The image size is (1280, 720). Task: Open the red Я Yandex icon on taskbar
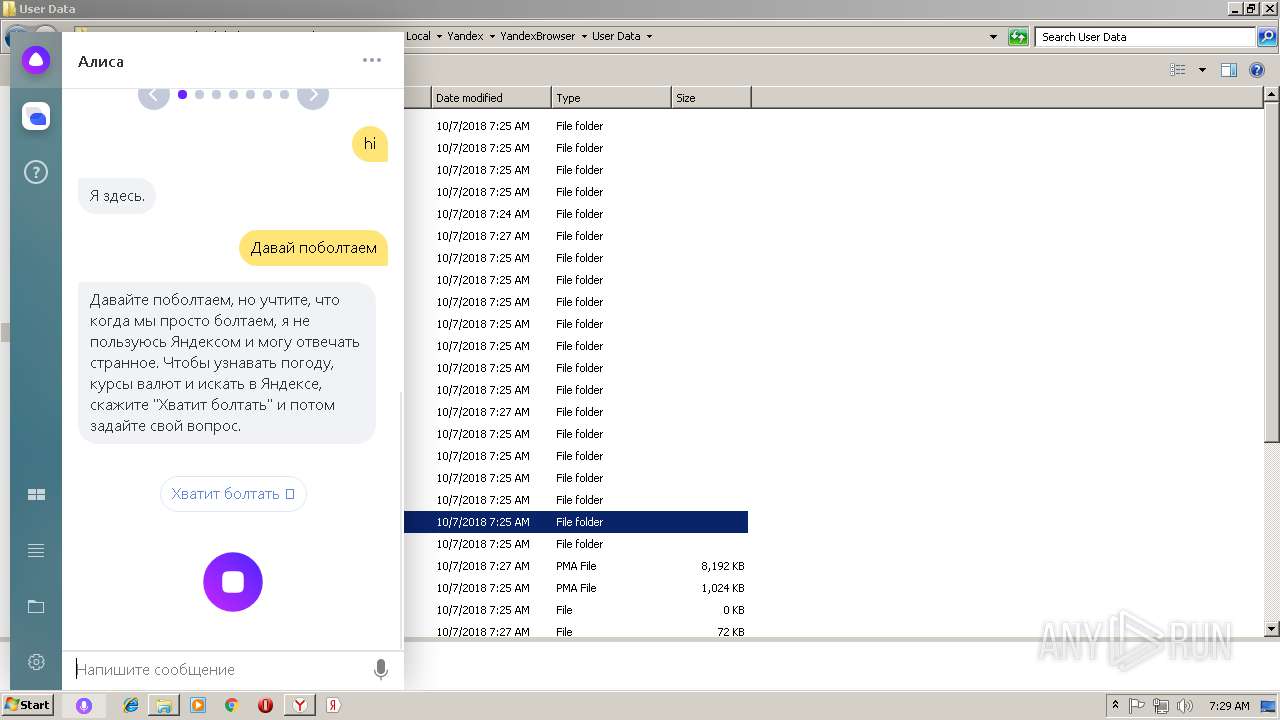point(333,705)
